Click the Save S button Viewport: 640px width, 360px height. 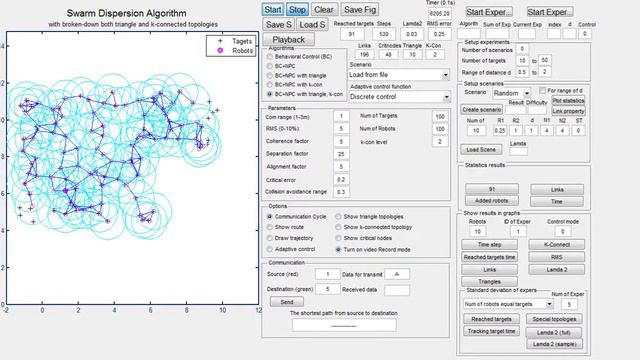279,24
